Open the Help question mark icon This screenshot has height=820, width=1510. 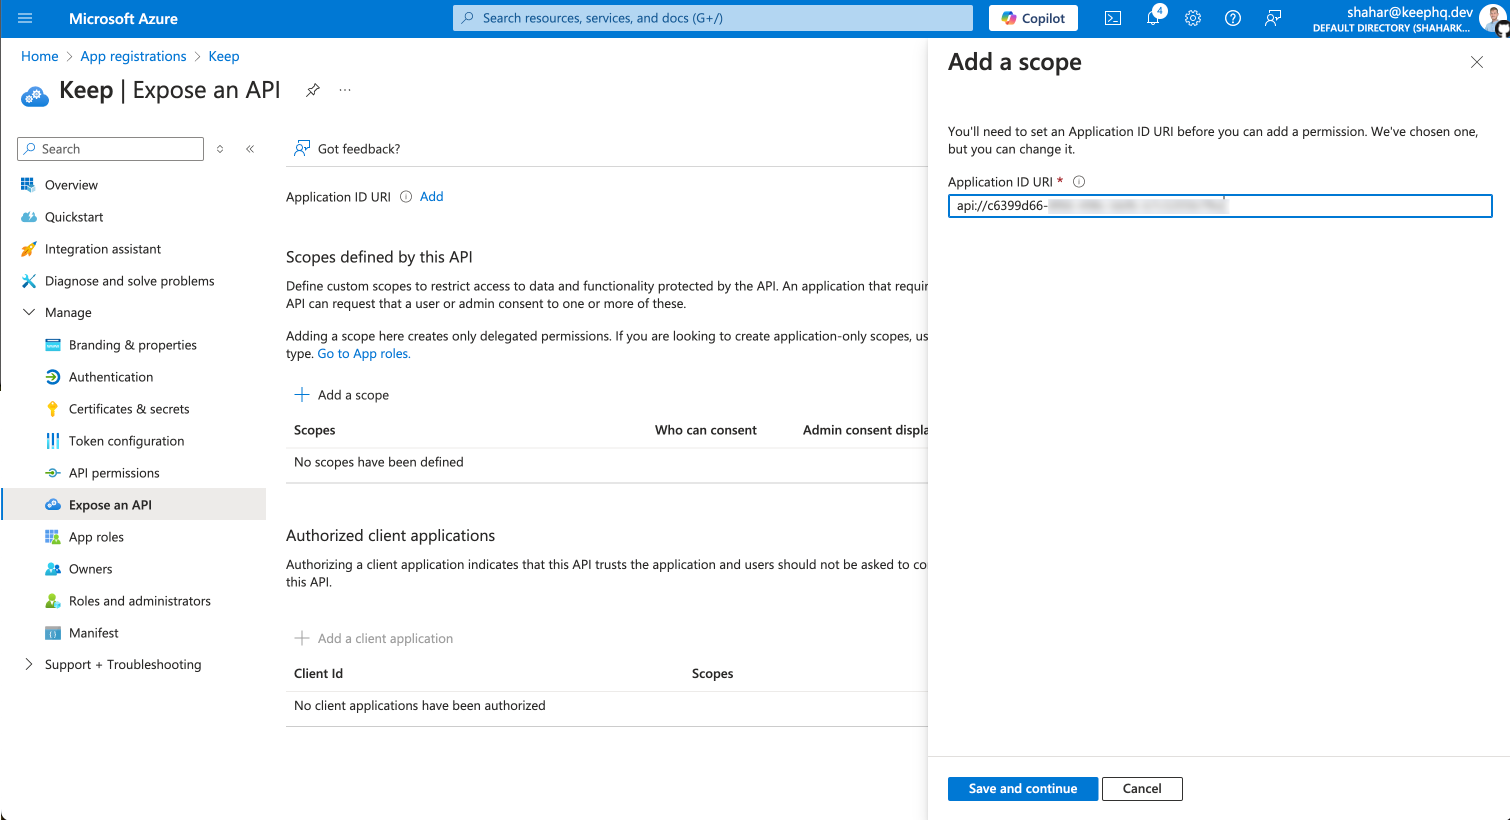click(1233, 18)
